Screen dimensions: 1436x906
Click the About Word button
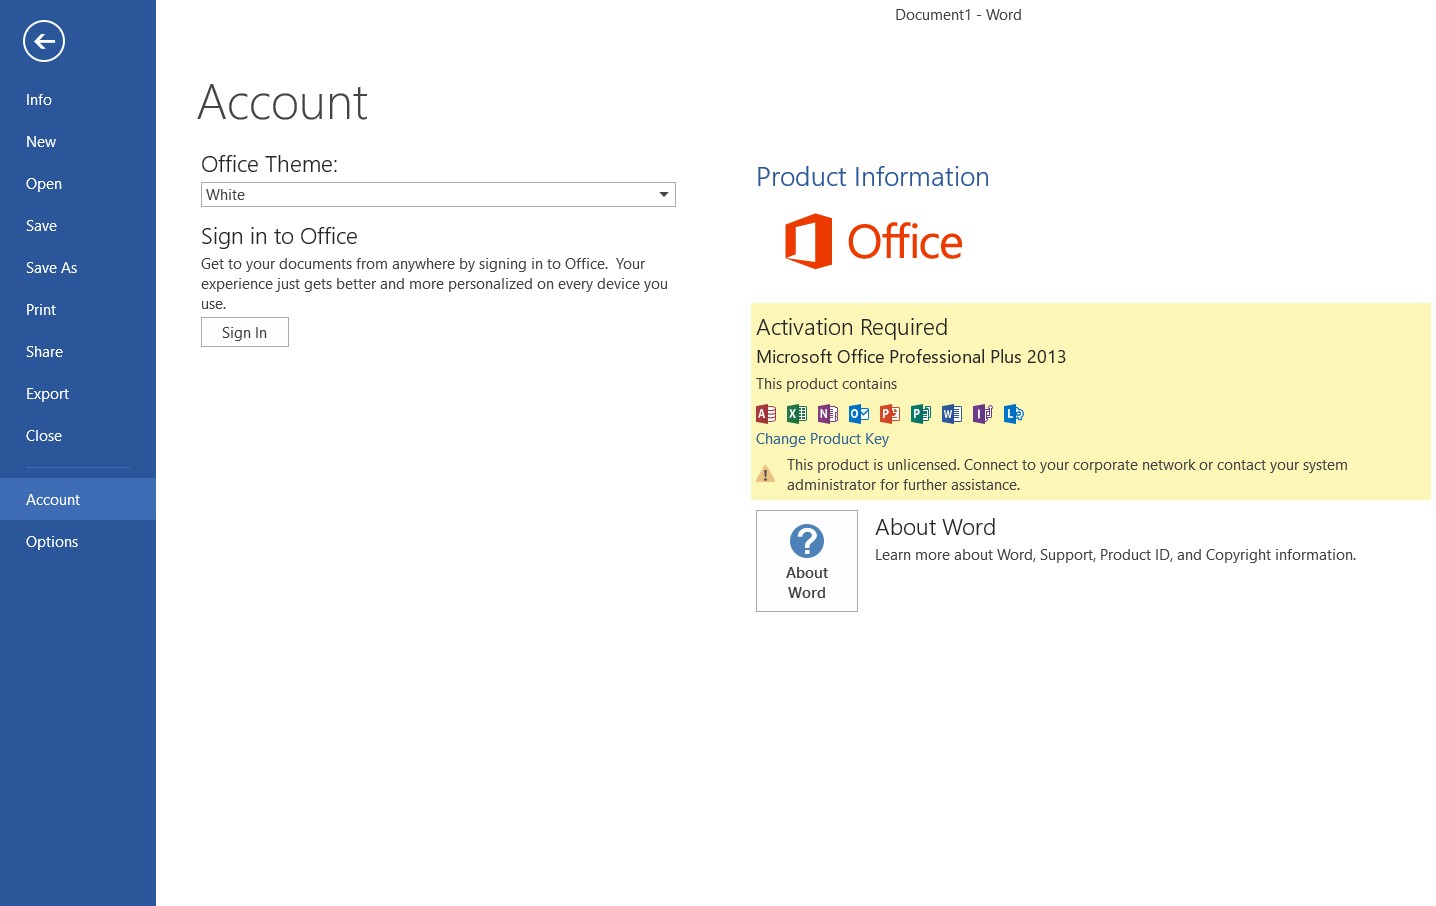(x=806, y=560)
